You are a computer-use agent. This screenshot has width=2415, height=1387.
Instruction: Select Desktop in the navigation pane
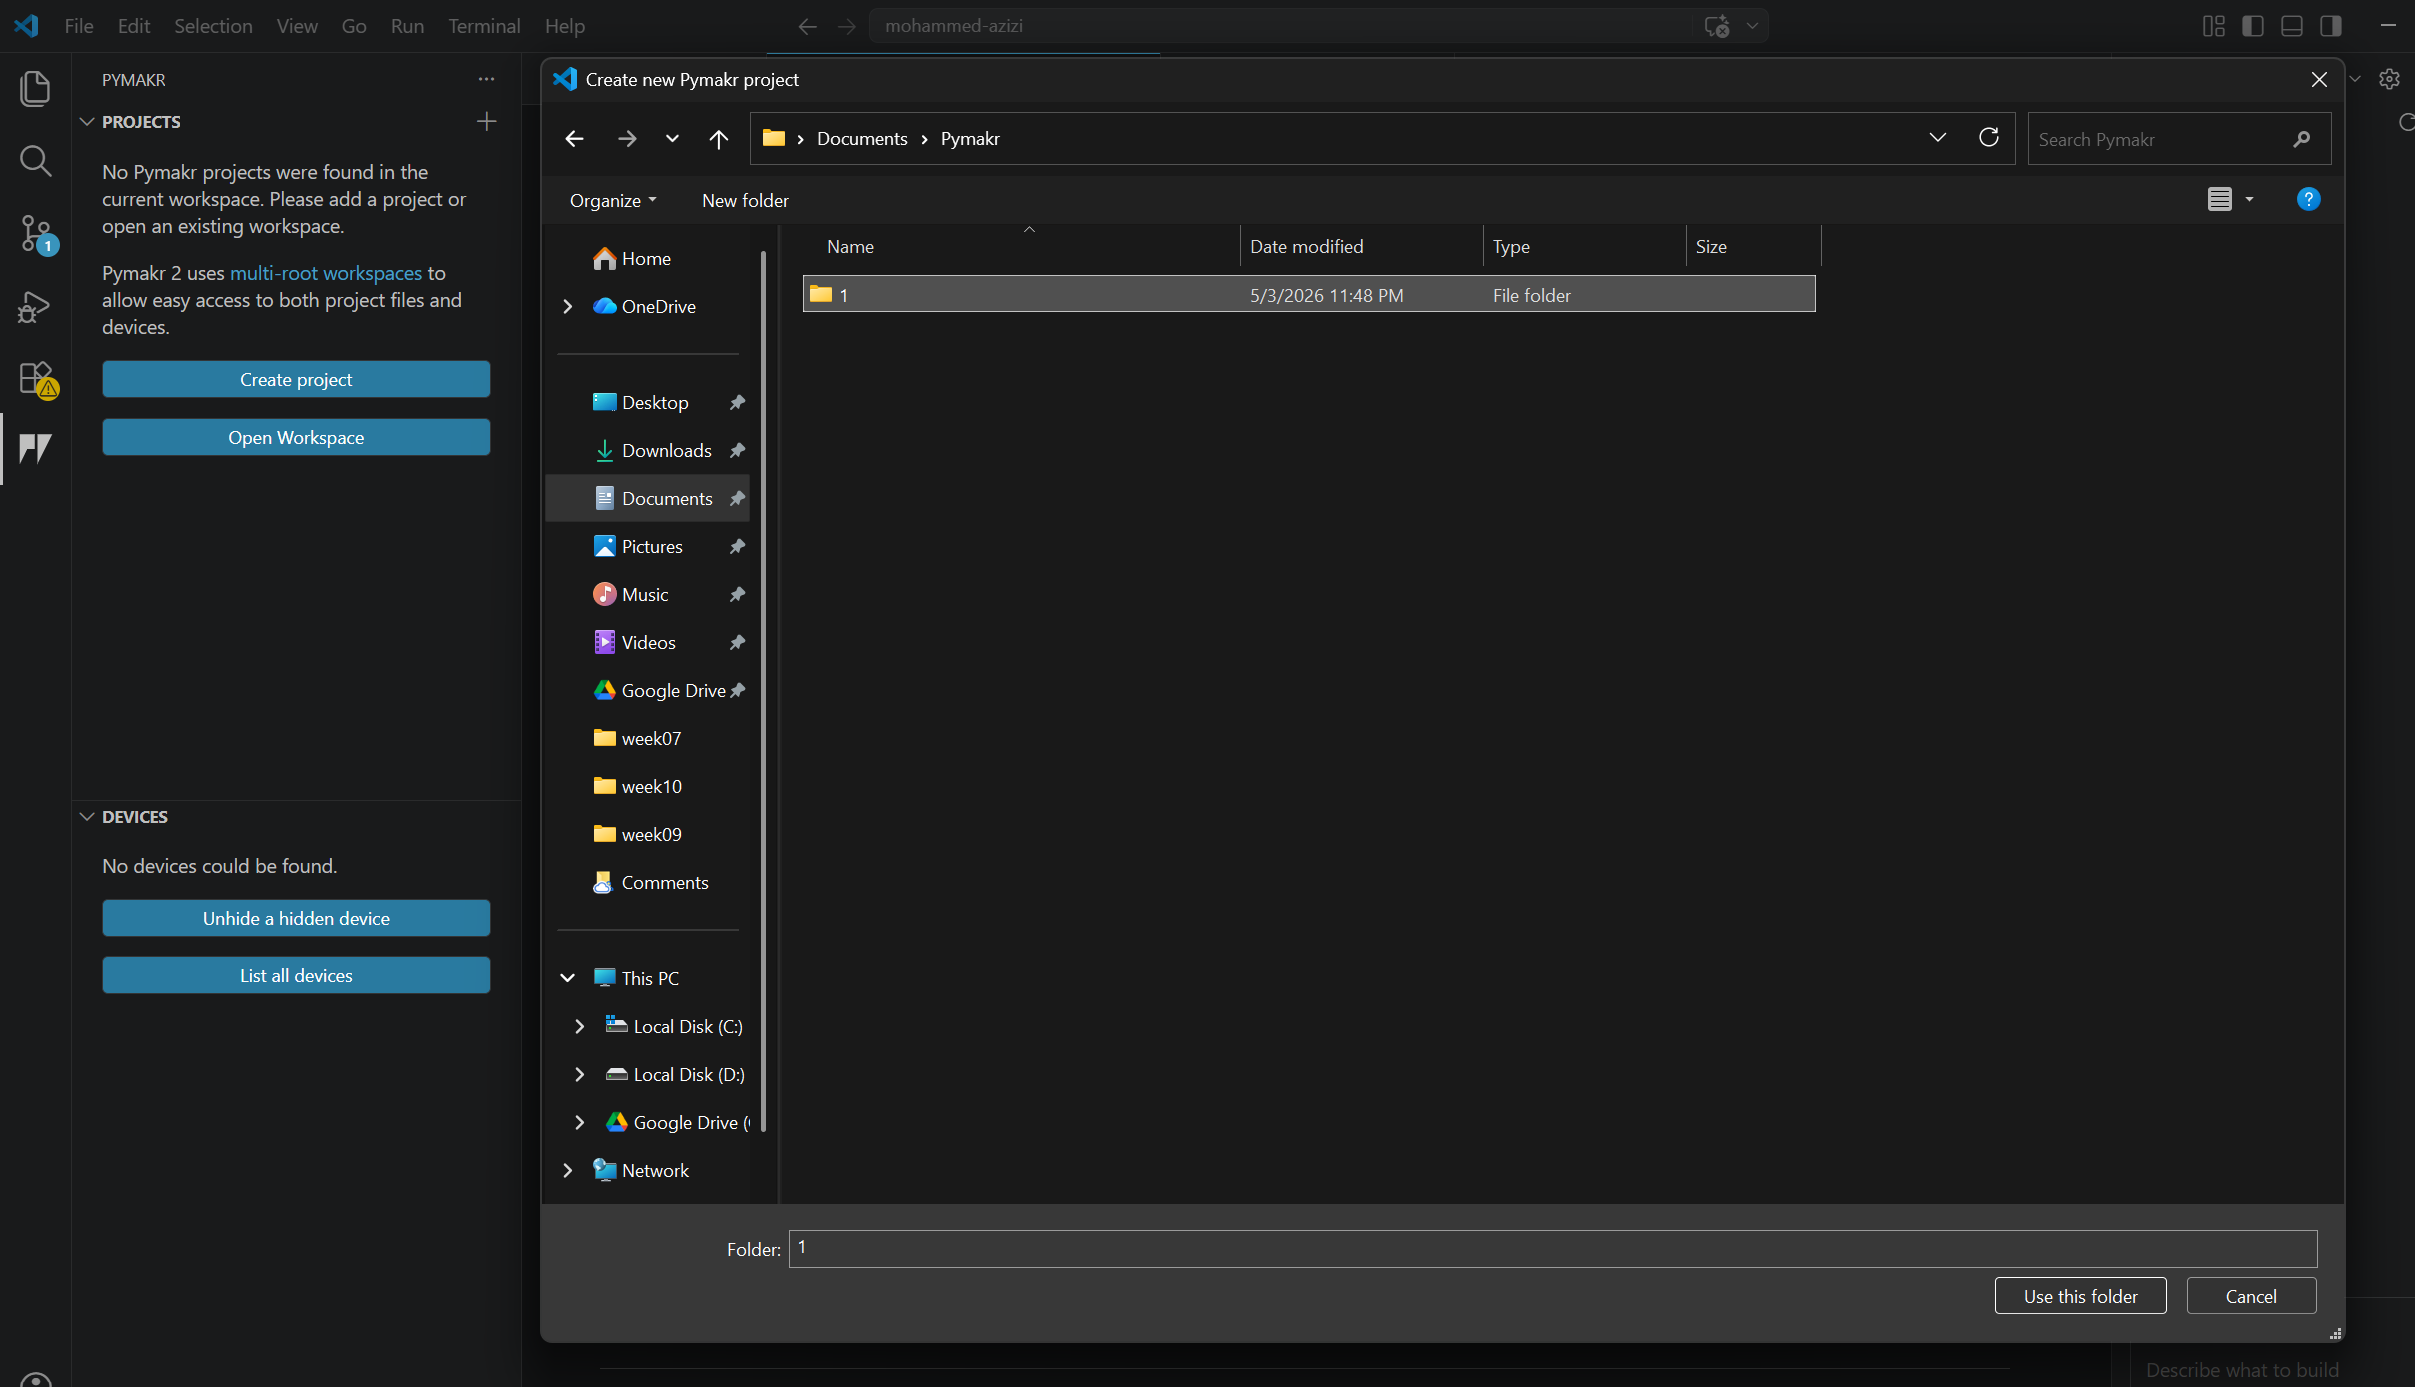tap(648, 402)
